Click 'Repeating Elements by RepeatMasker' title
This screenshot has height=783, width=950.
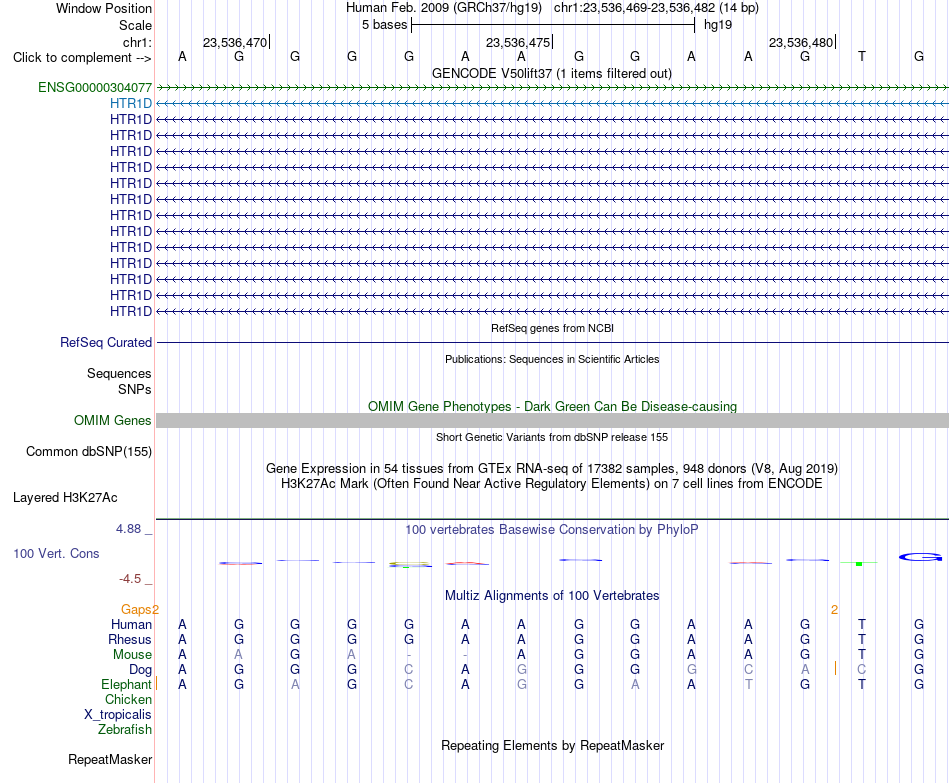[x=552, y=745]
